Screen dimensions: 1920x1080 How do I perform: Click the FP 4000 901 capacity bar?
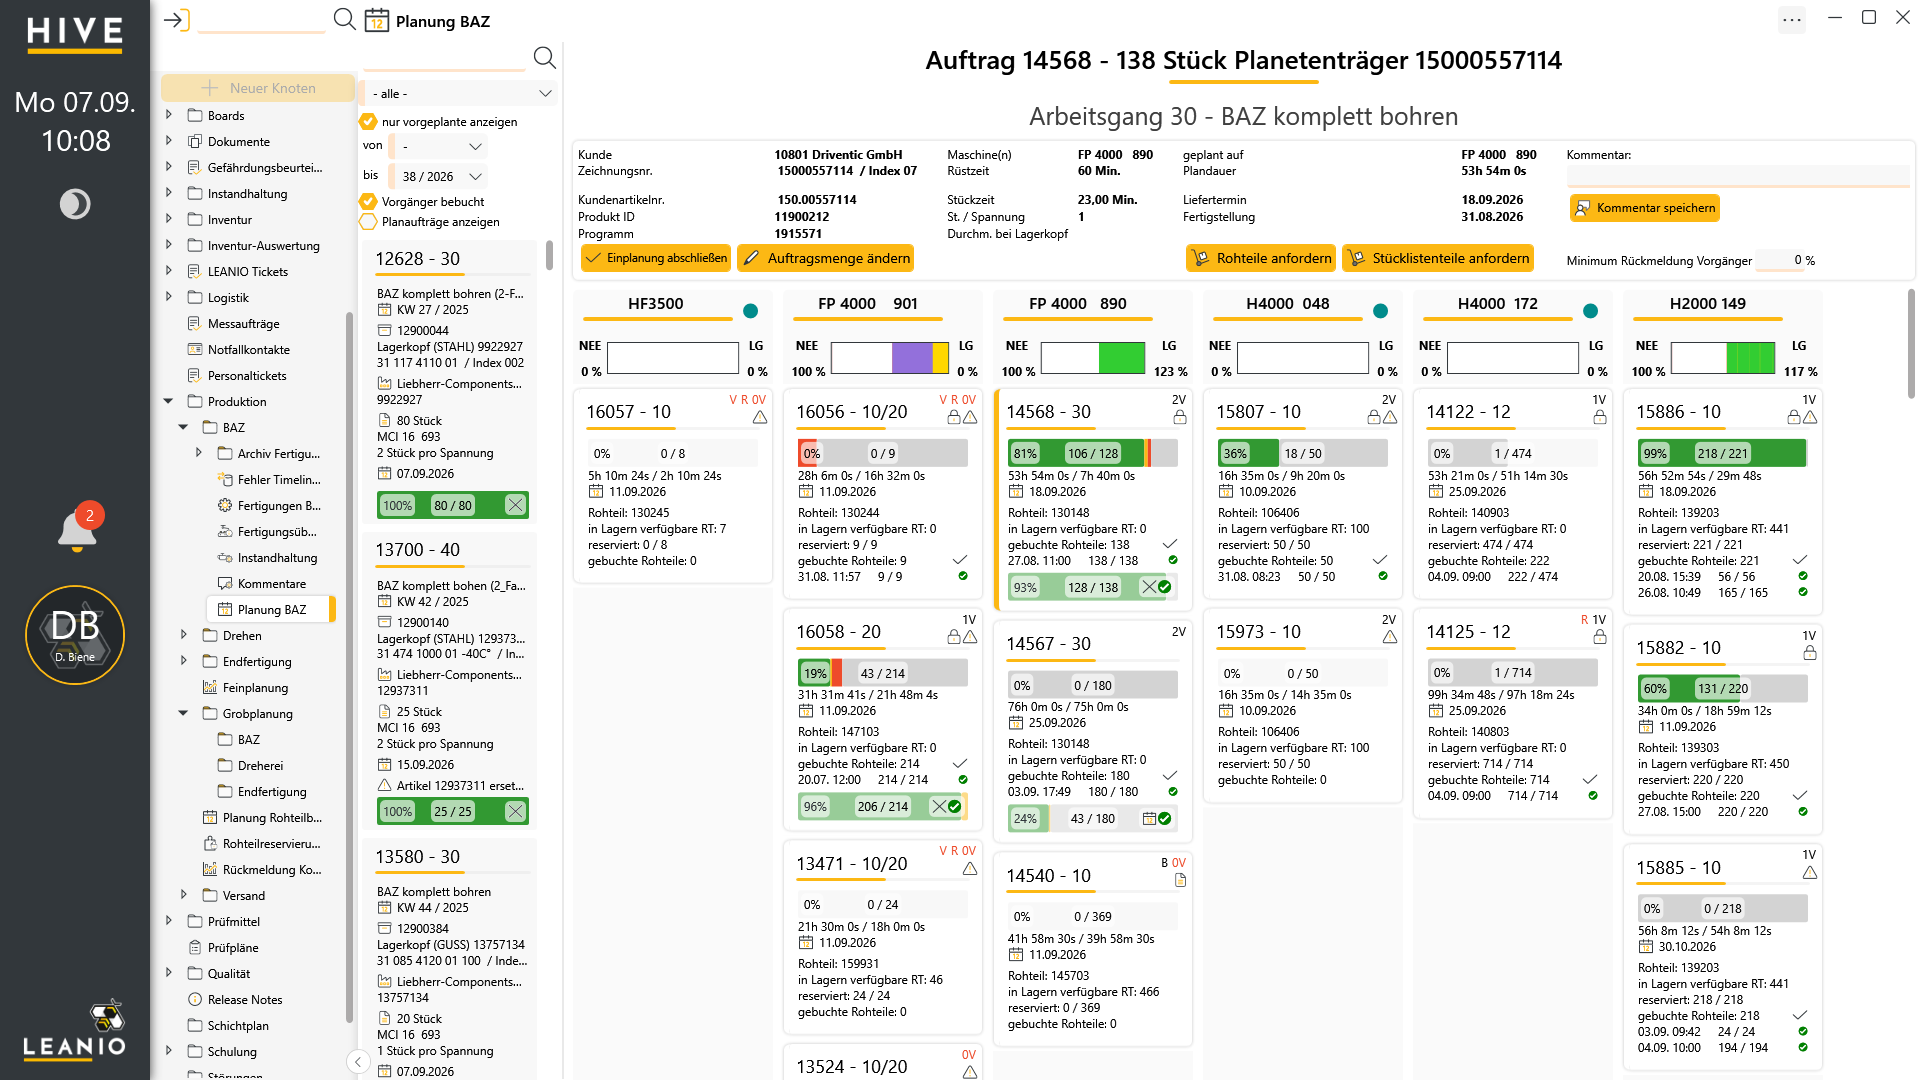pos(889,358)
